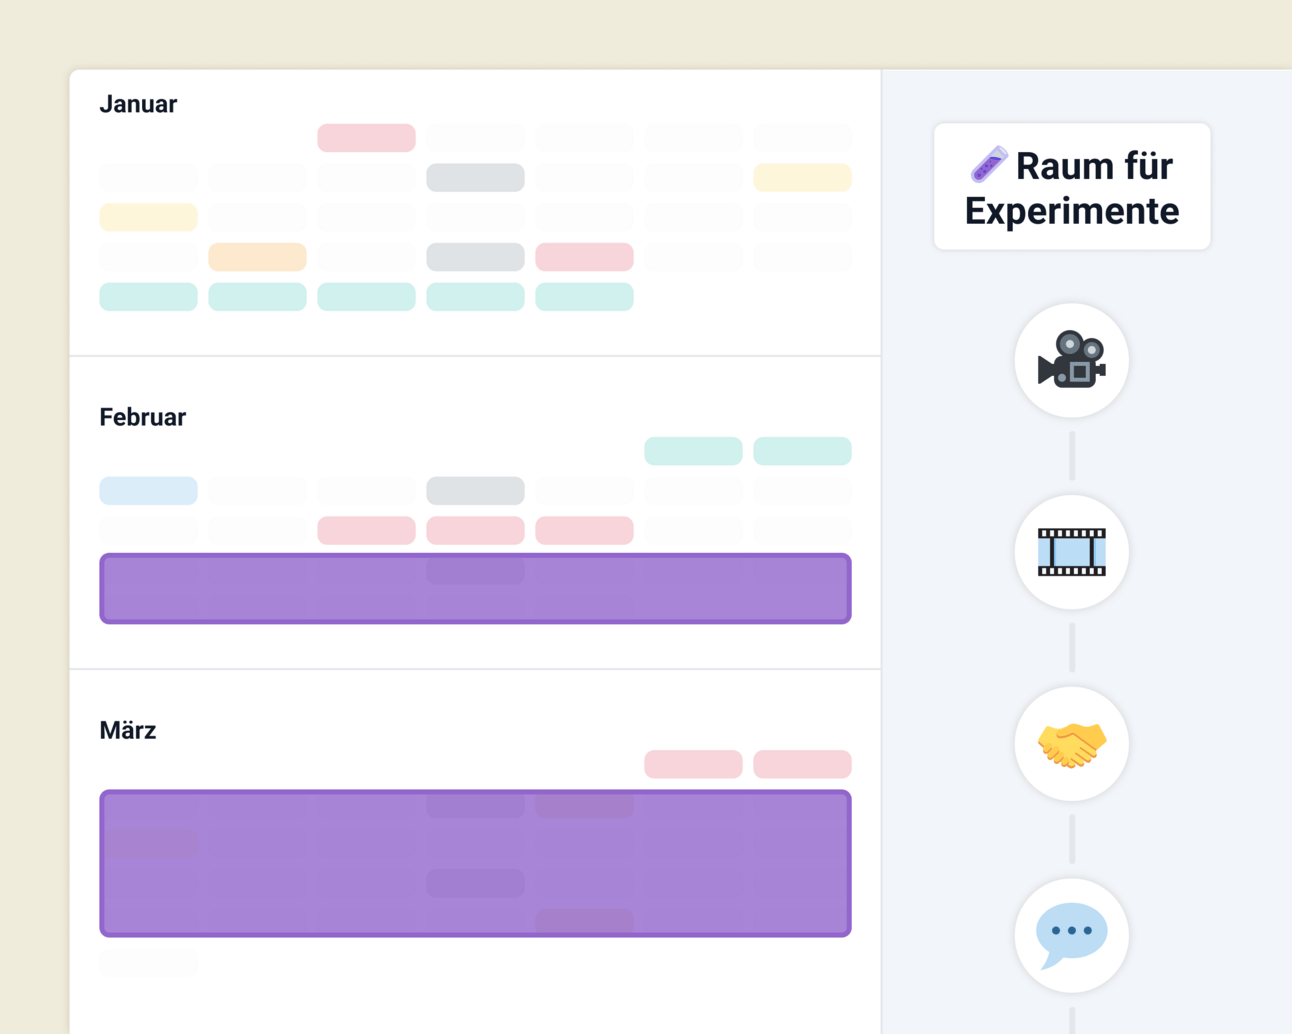This screenshot has height=1034, width=1292.
Task: Click the light blue entry in Februar
Action: tap(148, 491)
